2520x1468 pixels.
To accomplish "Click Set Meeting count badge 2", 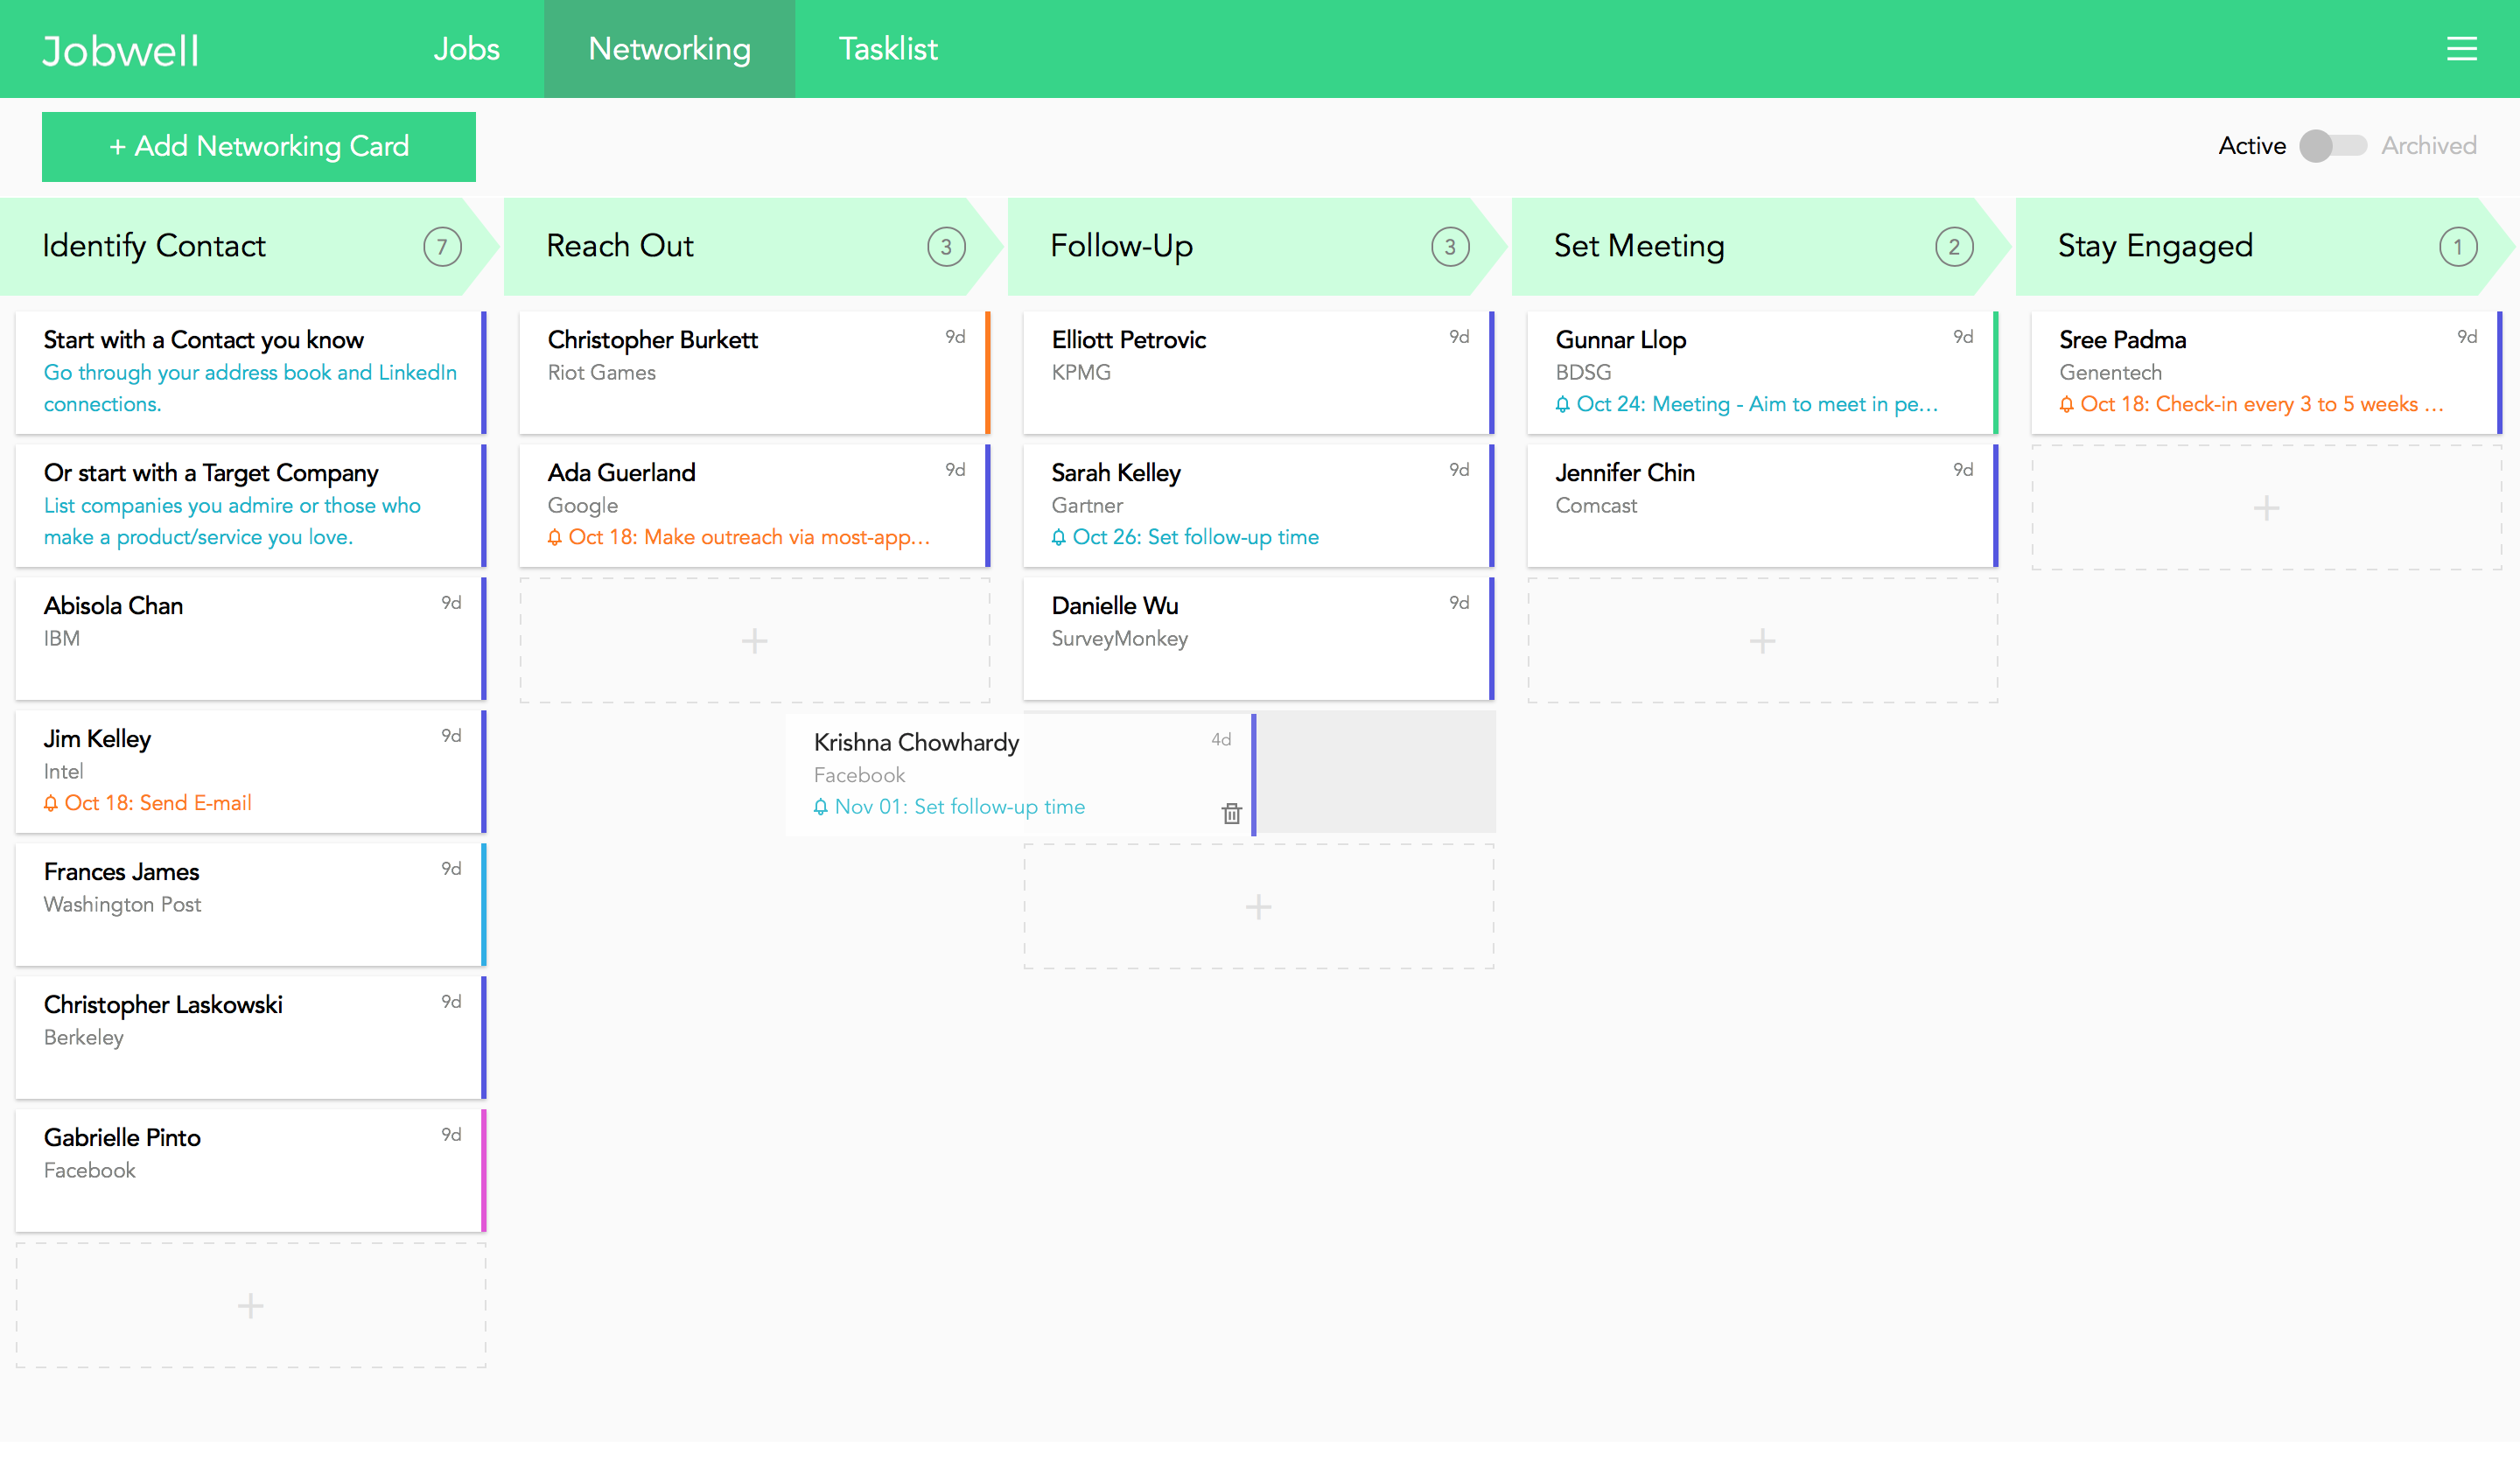I will 1954,247.
